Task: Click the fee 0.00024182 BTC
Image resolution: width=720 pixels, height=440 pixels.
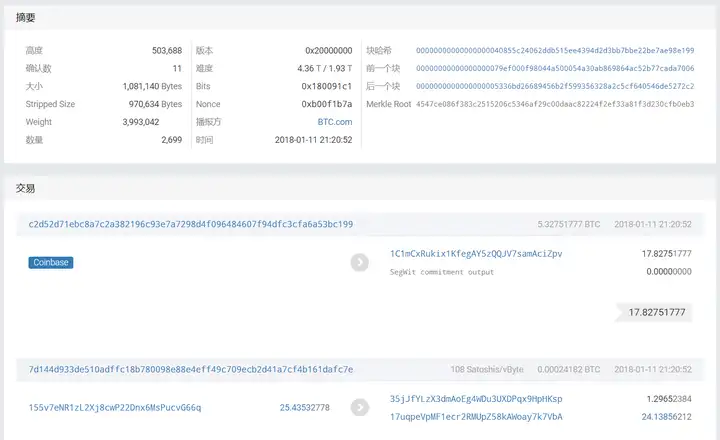Action: pos(568,369)
